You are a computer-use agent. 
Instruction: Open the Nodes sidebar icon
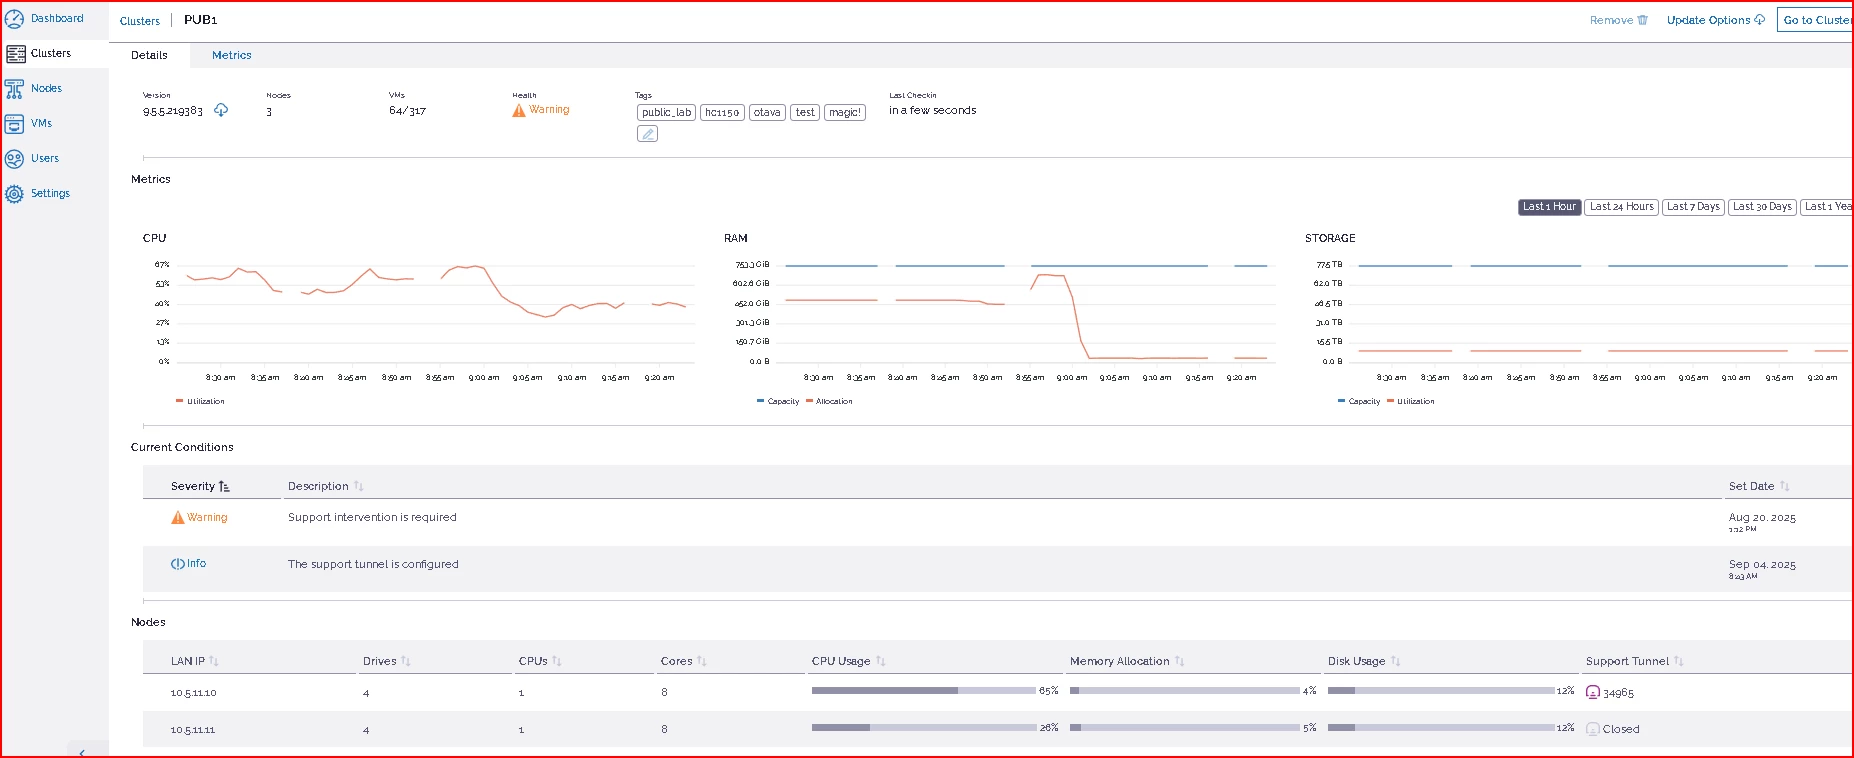(14, 89)
